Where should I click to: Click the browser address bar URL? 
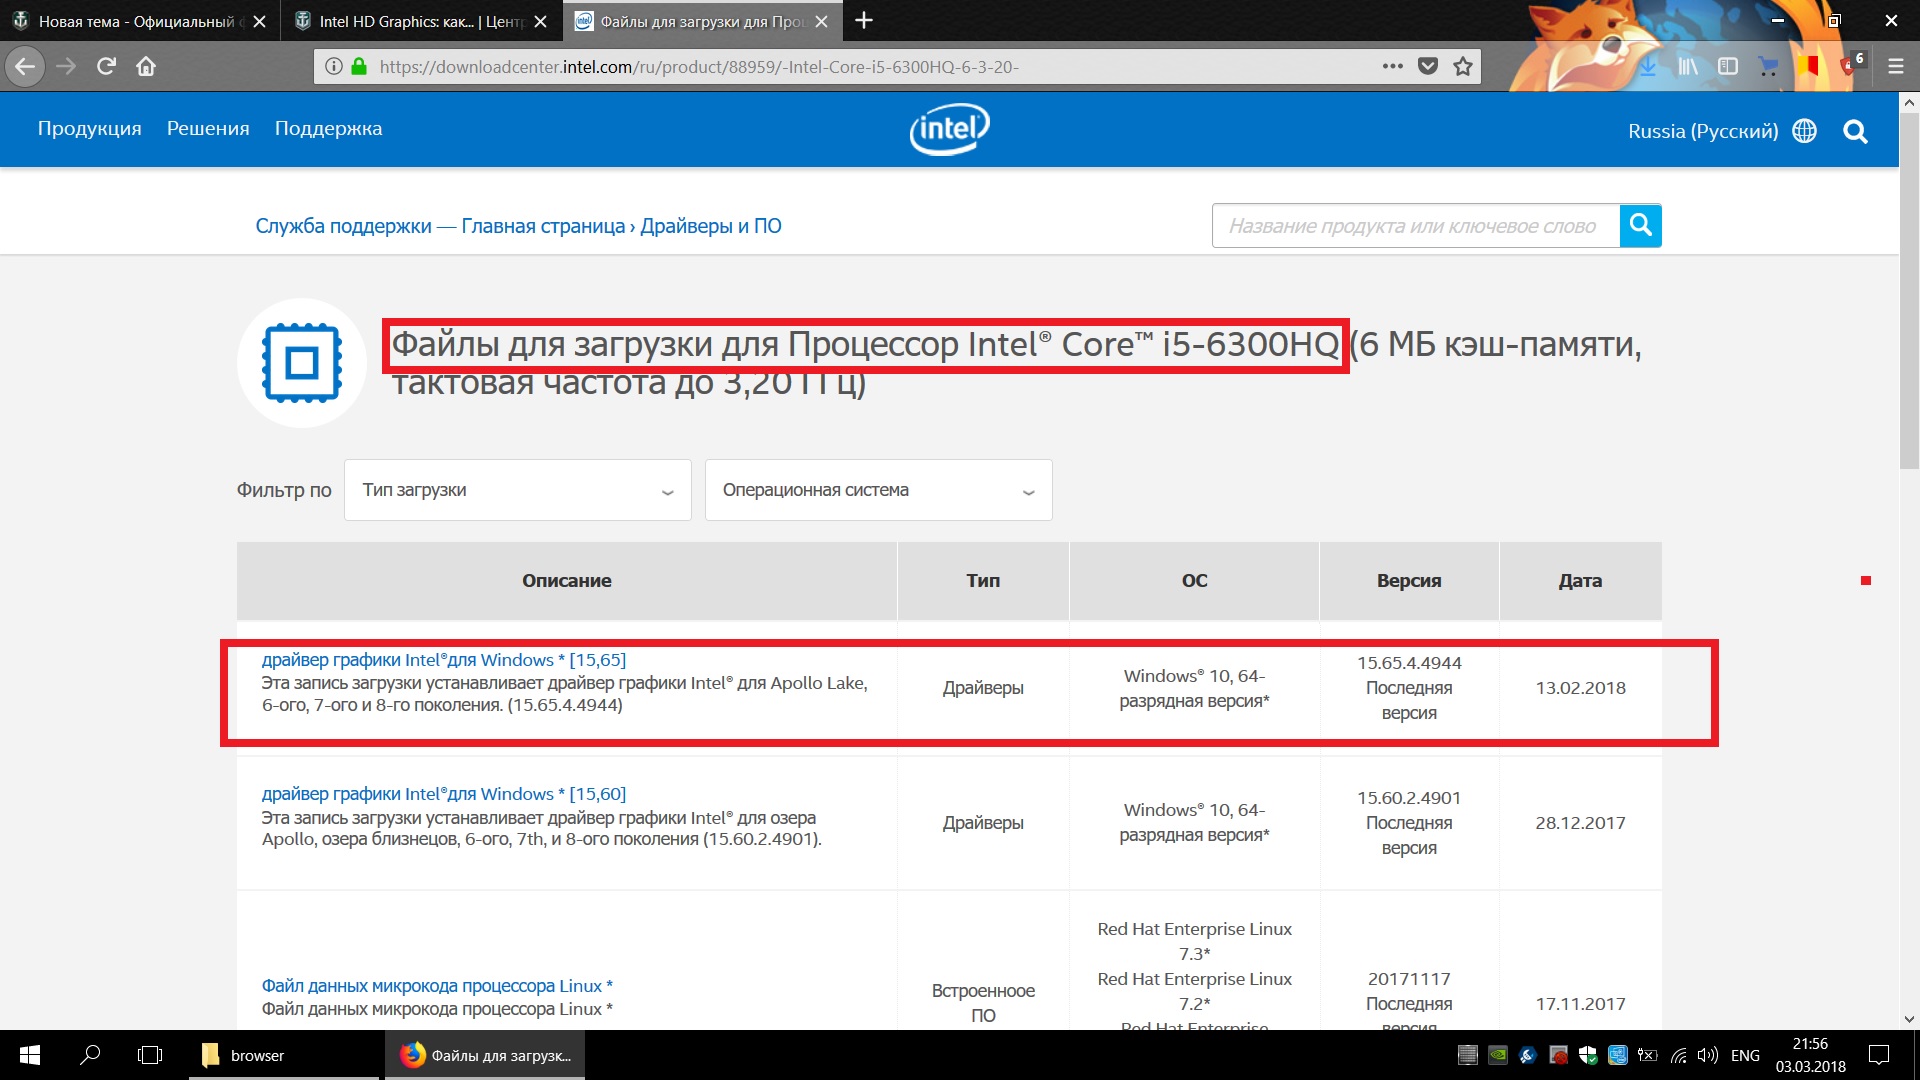[x=699, y=67]
